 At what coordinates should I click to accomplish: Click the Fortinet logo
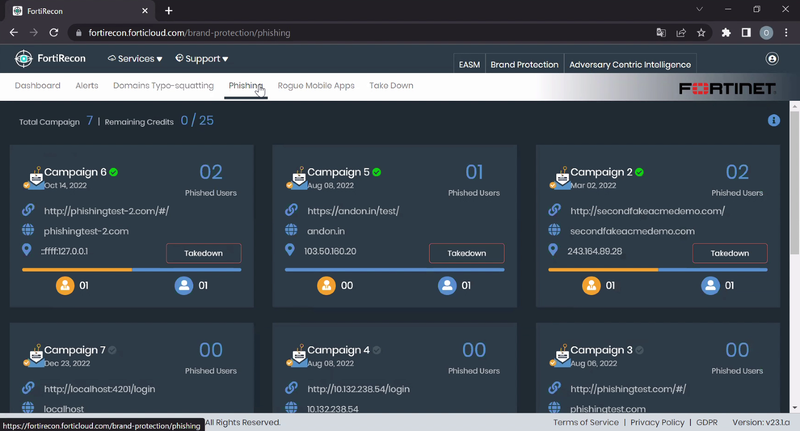click(727, 88)
